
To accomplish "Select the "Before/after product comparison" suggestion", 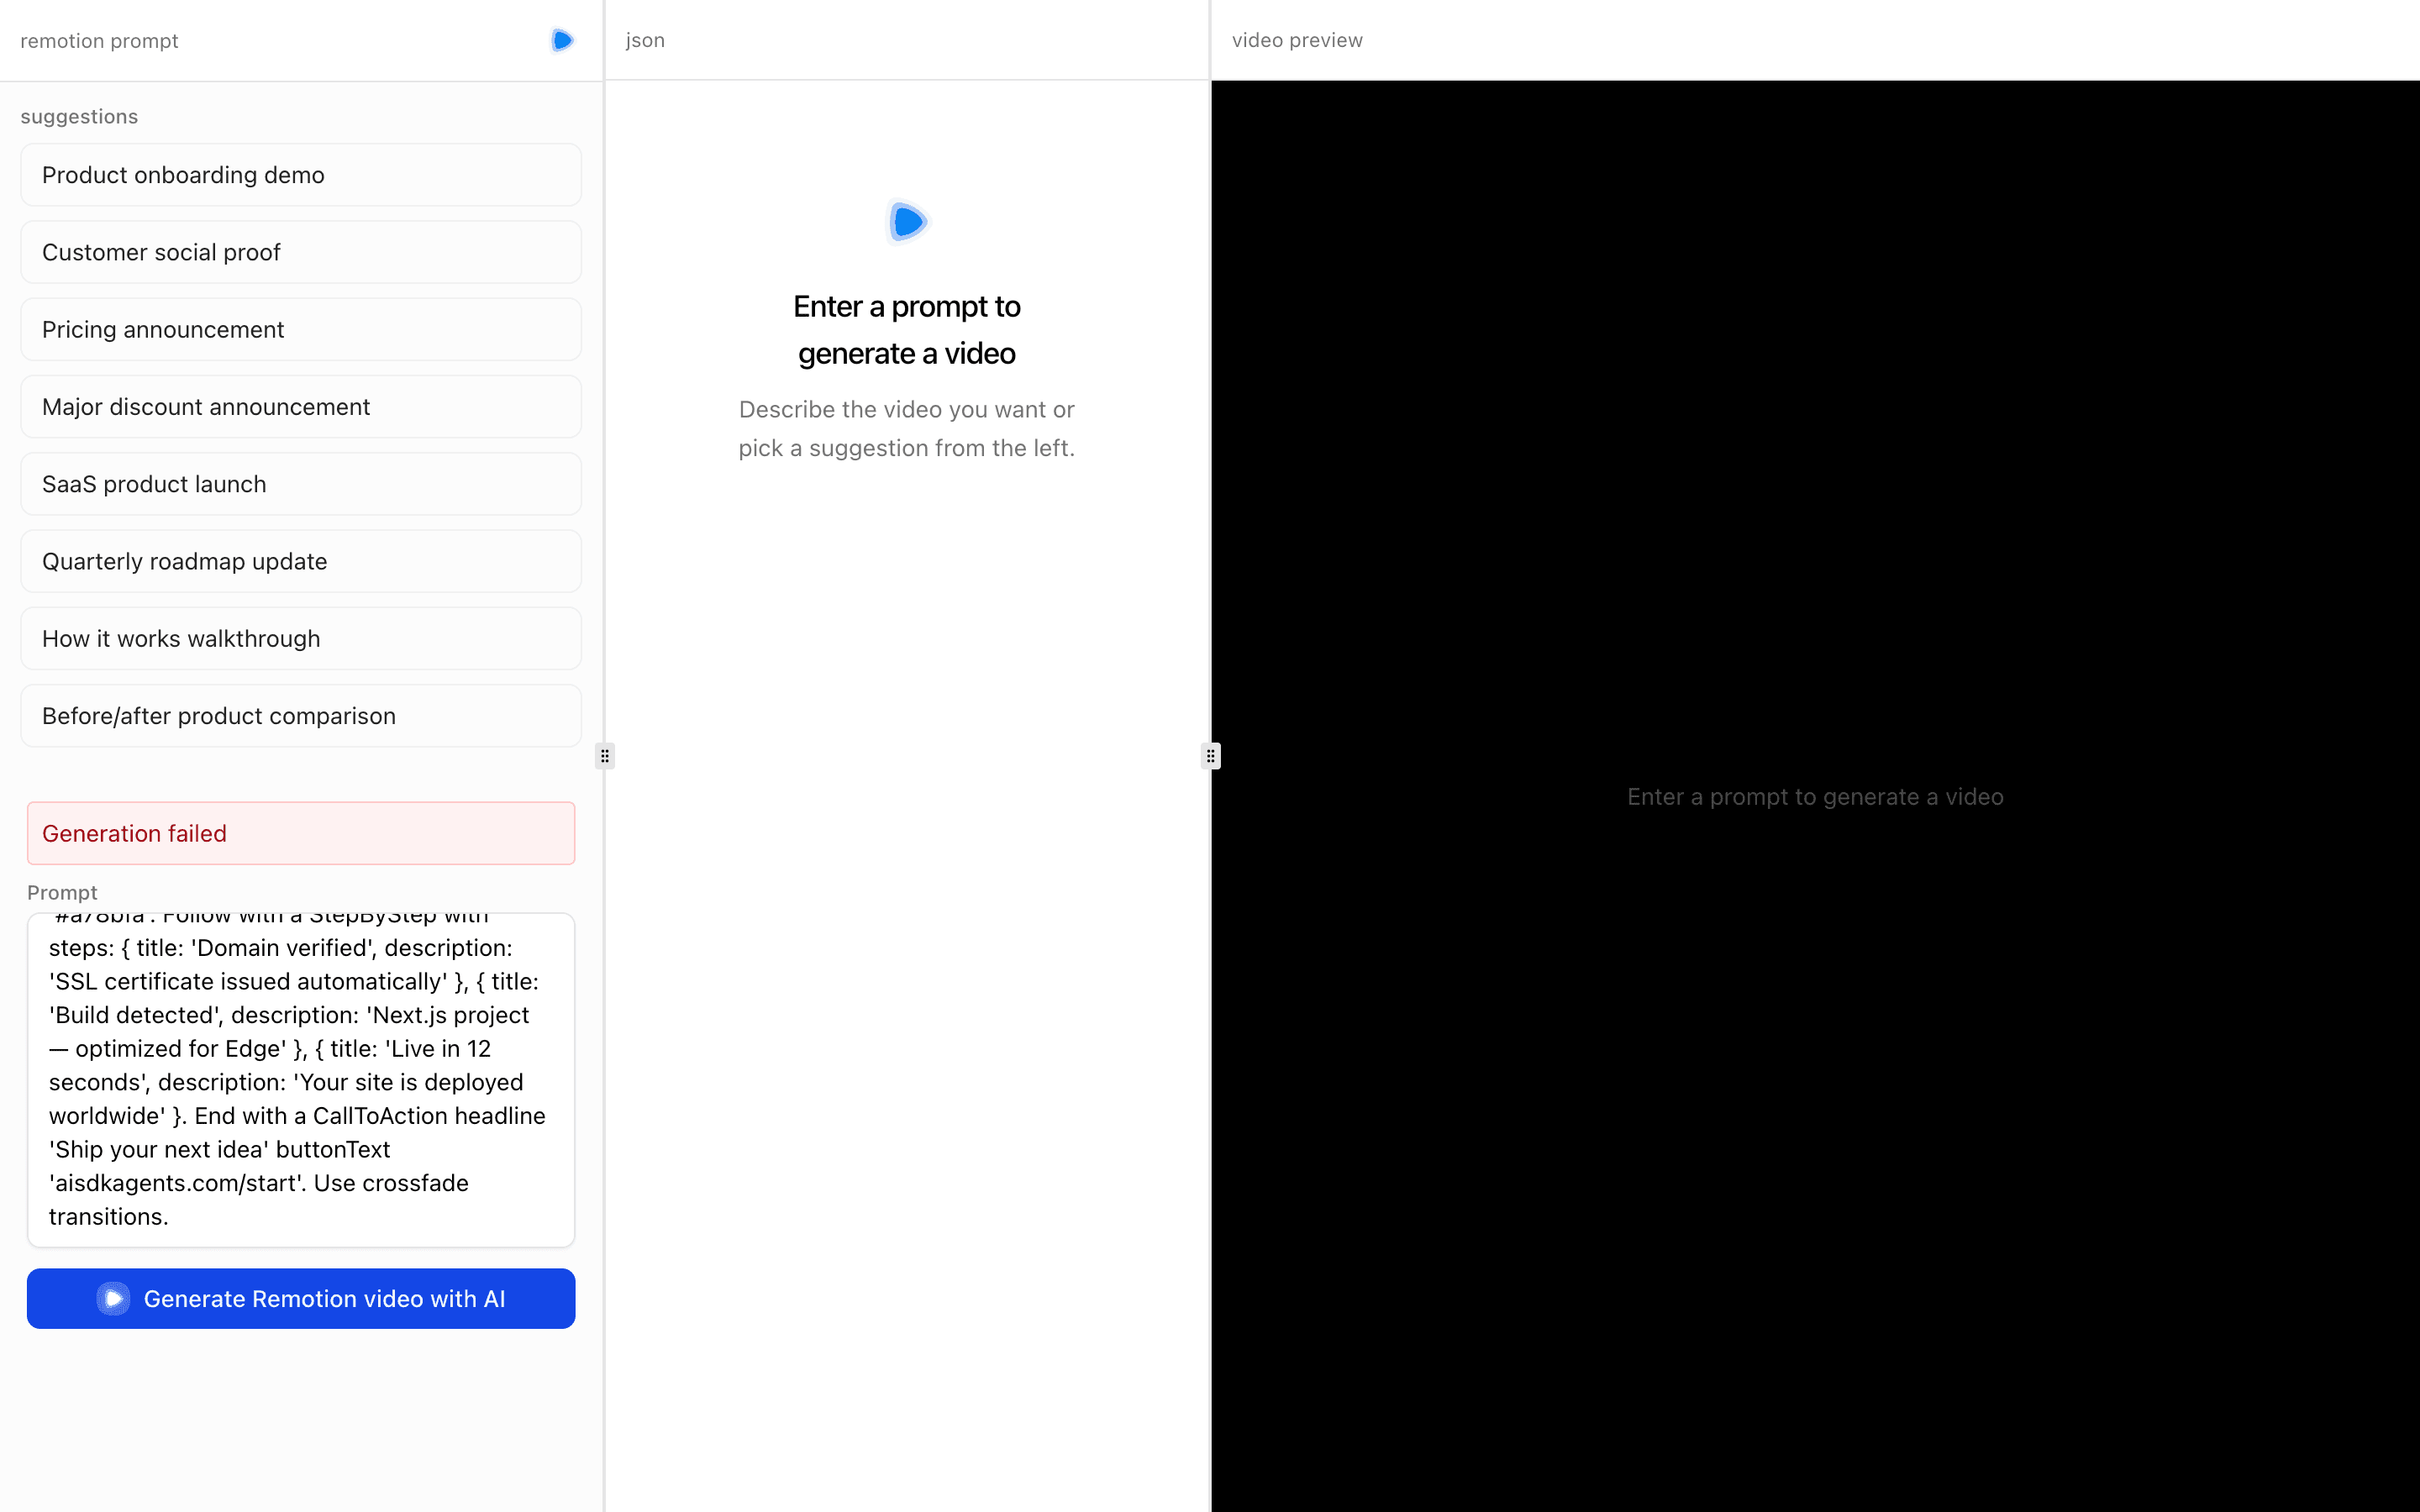I will tap(300, 715).
